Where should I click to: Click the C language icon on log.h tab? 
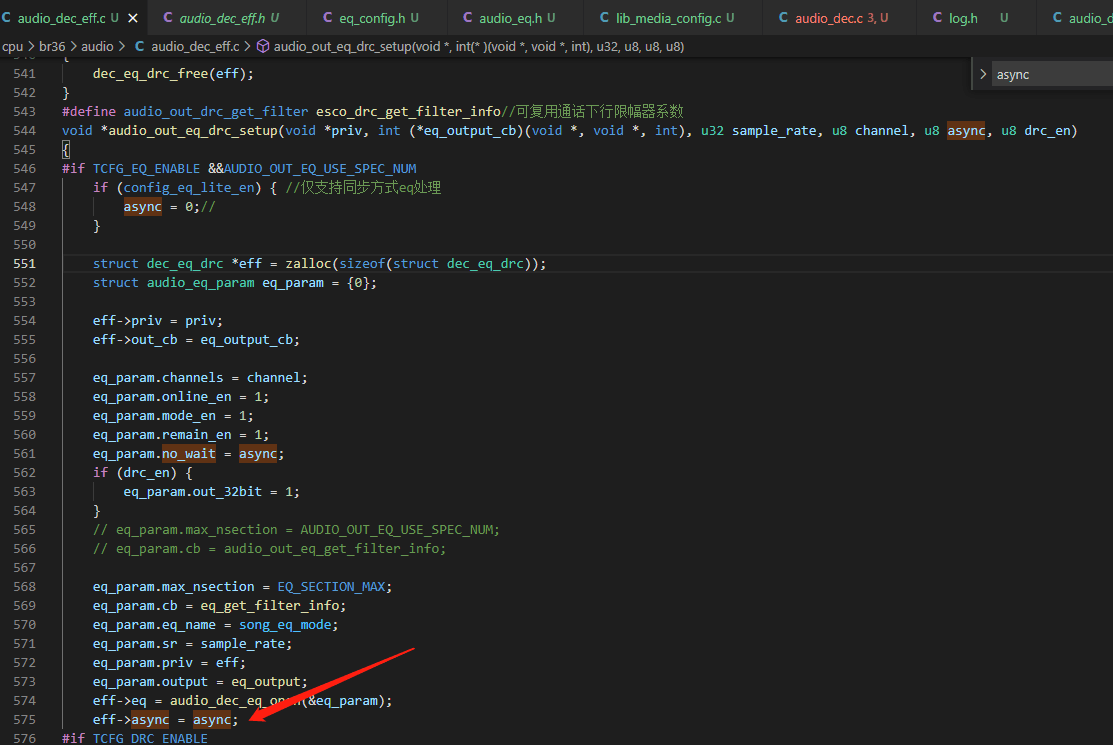coord(938,17)
